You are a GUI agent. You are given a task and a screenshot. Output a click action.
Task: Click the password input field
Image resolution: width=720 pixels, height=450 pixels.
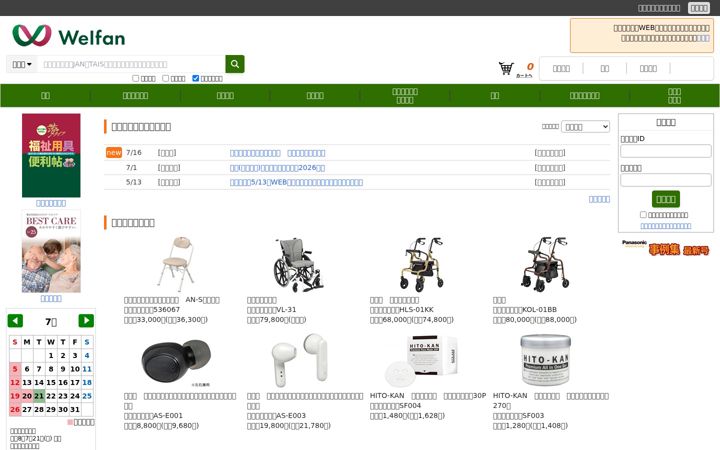(665, 180)
